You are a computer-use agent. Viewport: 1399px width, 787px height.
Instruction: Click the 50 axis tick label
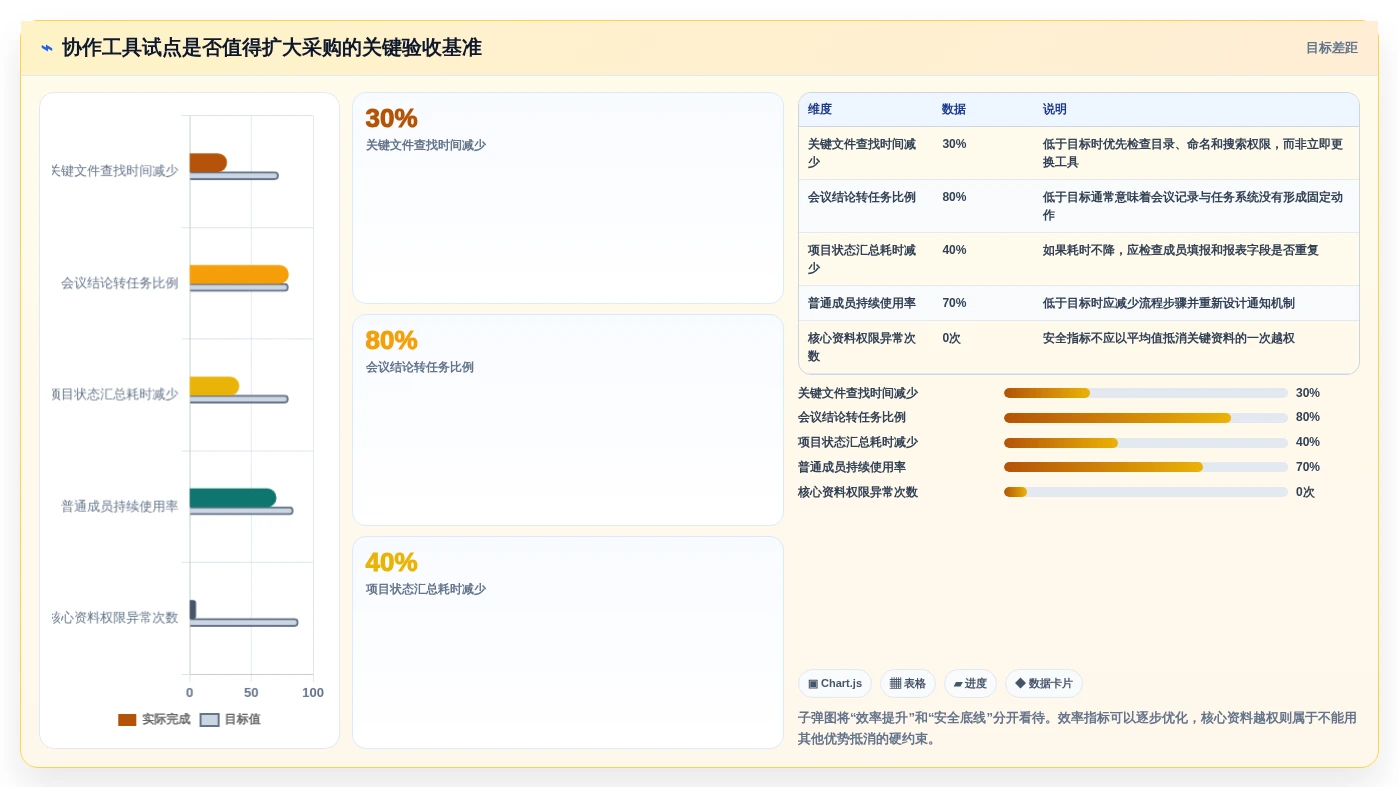pyautogui.click(x=251, y=693)
